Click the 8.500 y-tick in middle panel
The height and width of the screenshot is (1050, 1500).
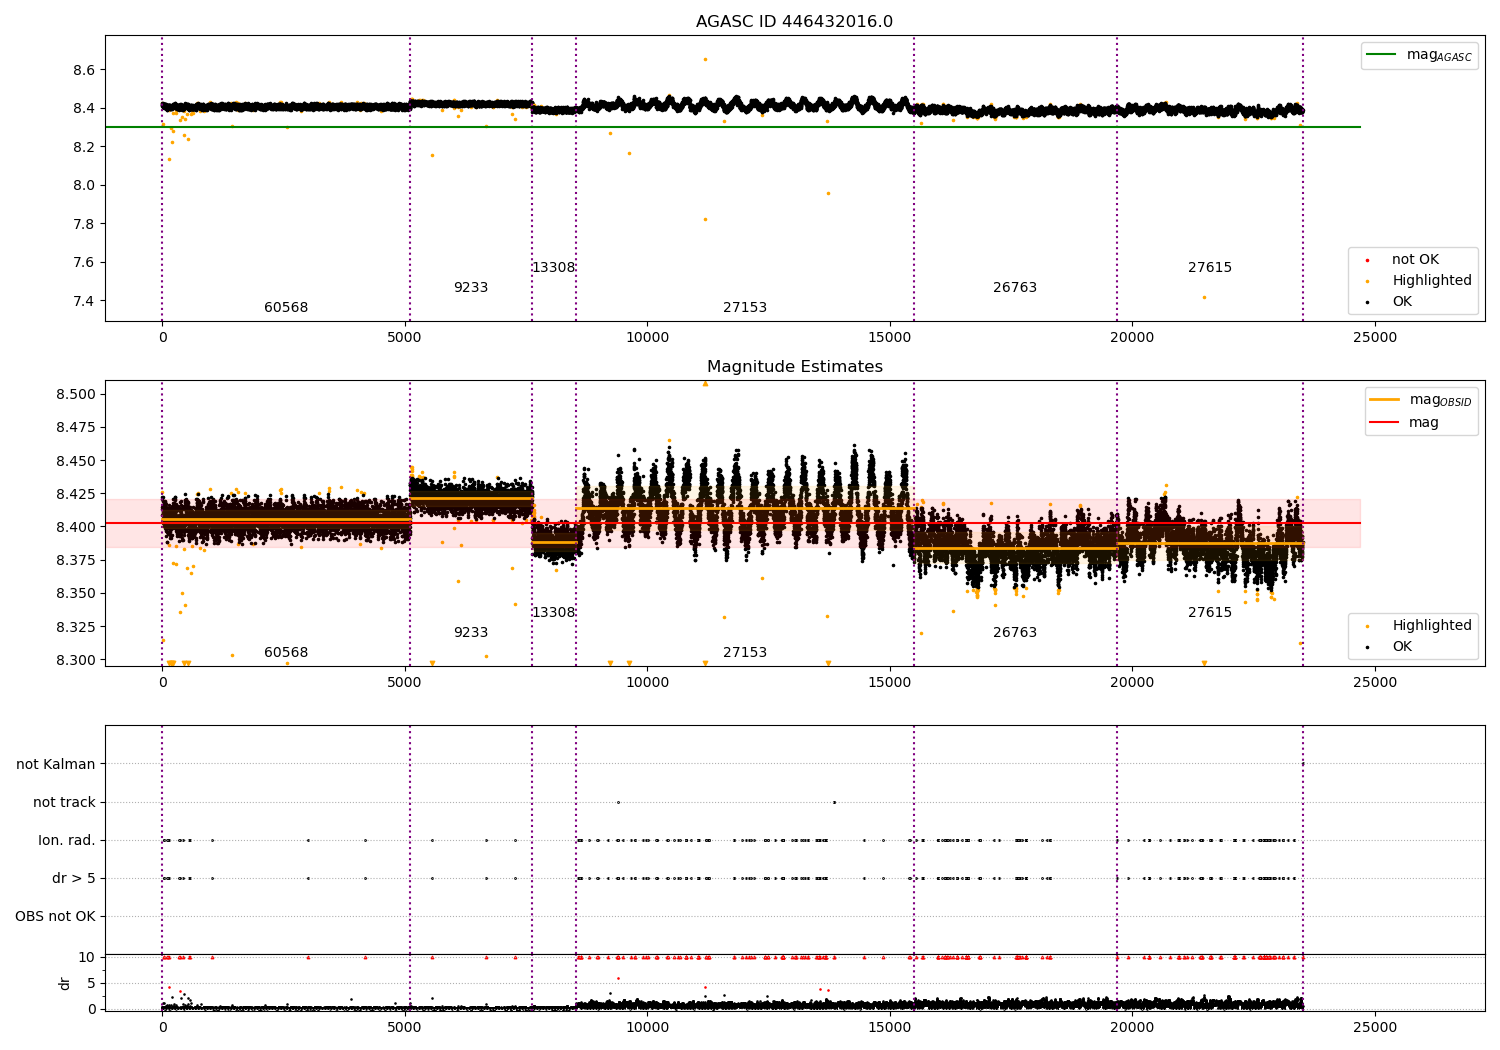[75, 395]
